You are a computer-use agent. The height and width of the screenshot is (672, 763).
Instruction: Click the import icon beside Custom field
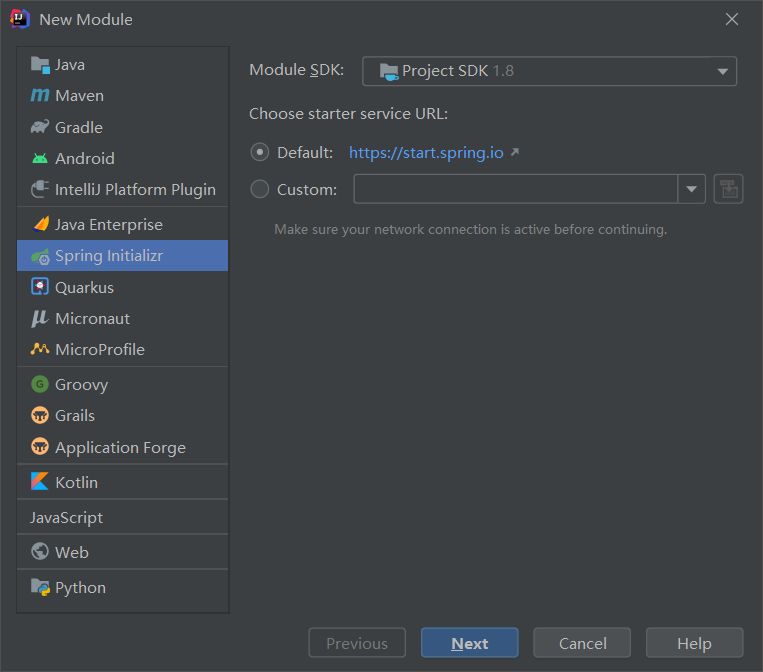point(728,189)
